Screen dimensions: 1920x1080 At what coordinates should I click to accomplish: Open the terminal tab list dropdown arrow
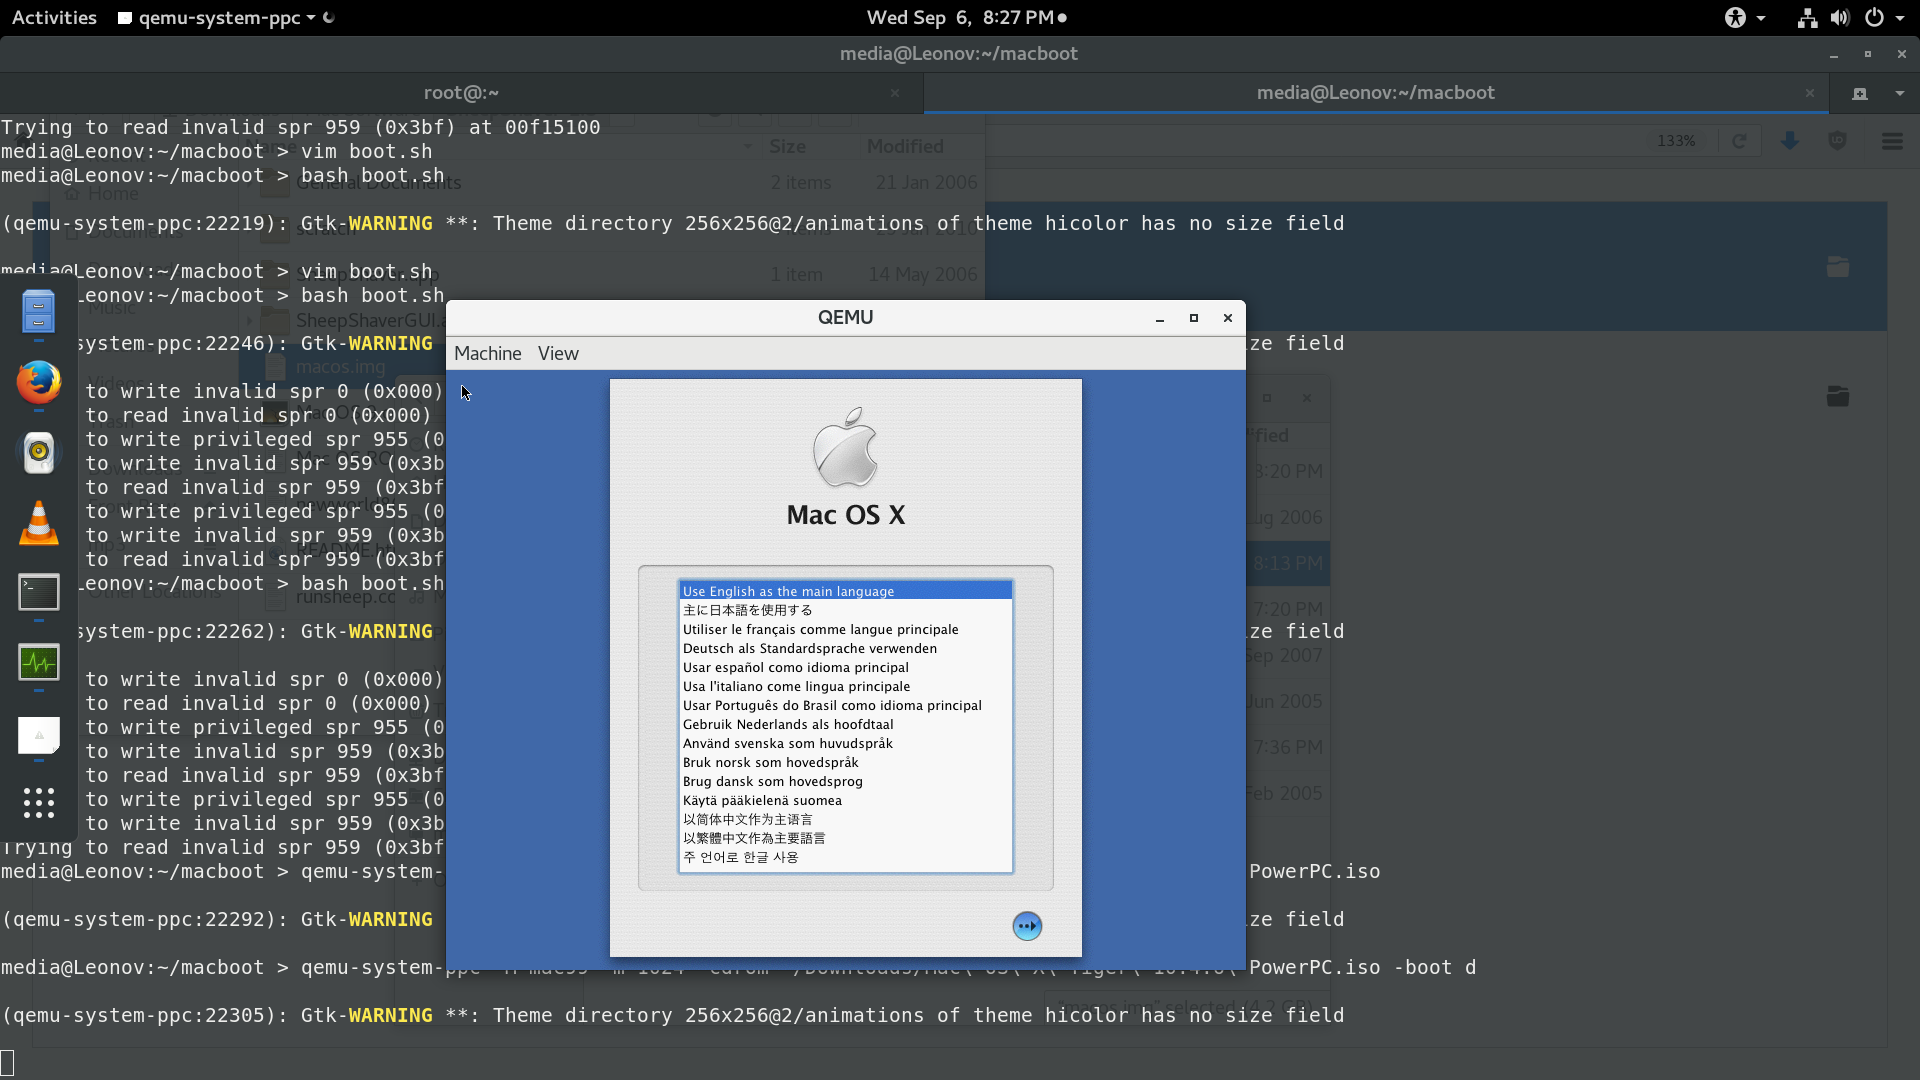click(x=1899, y=93)
